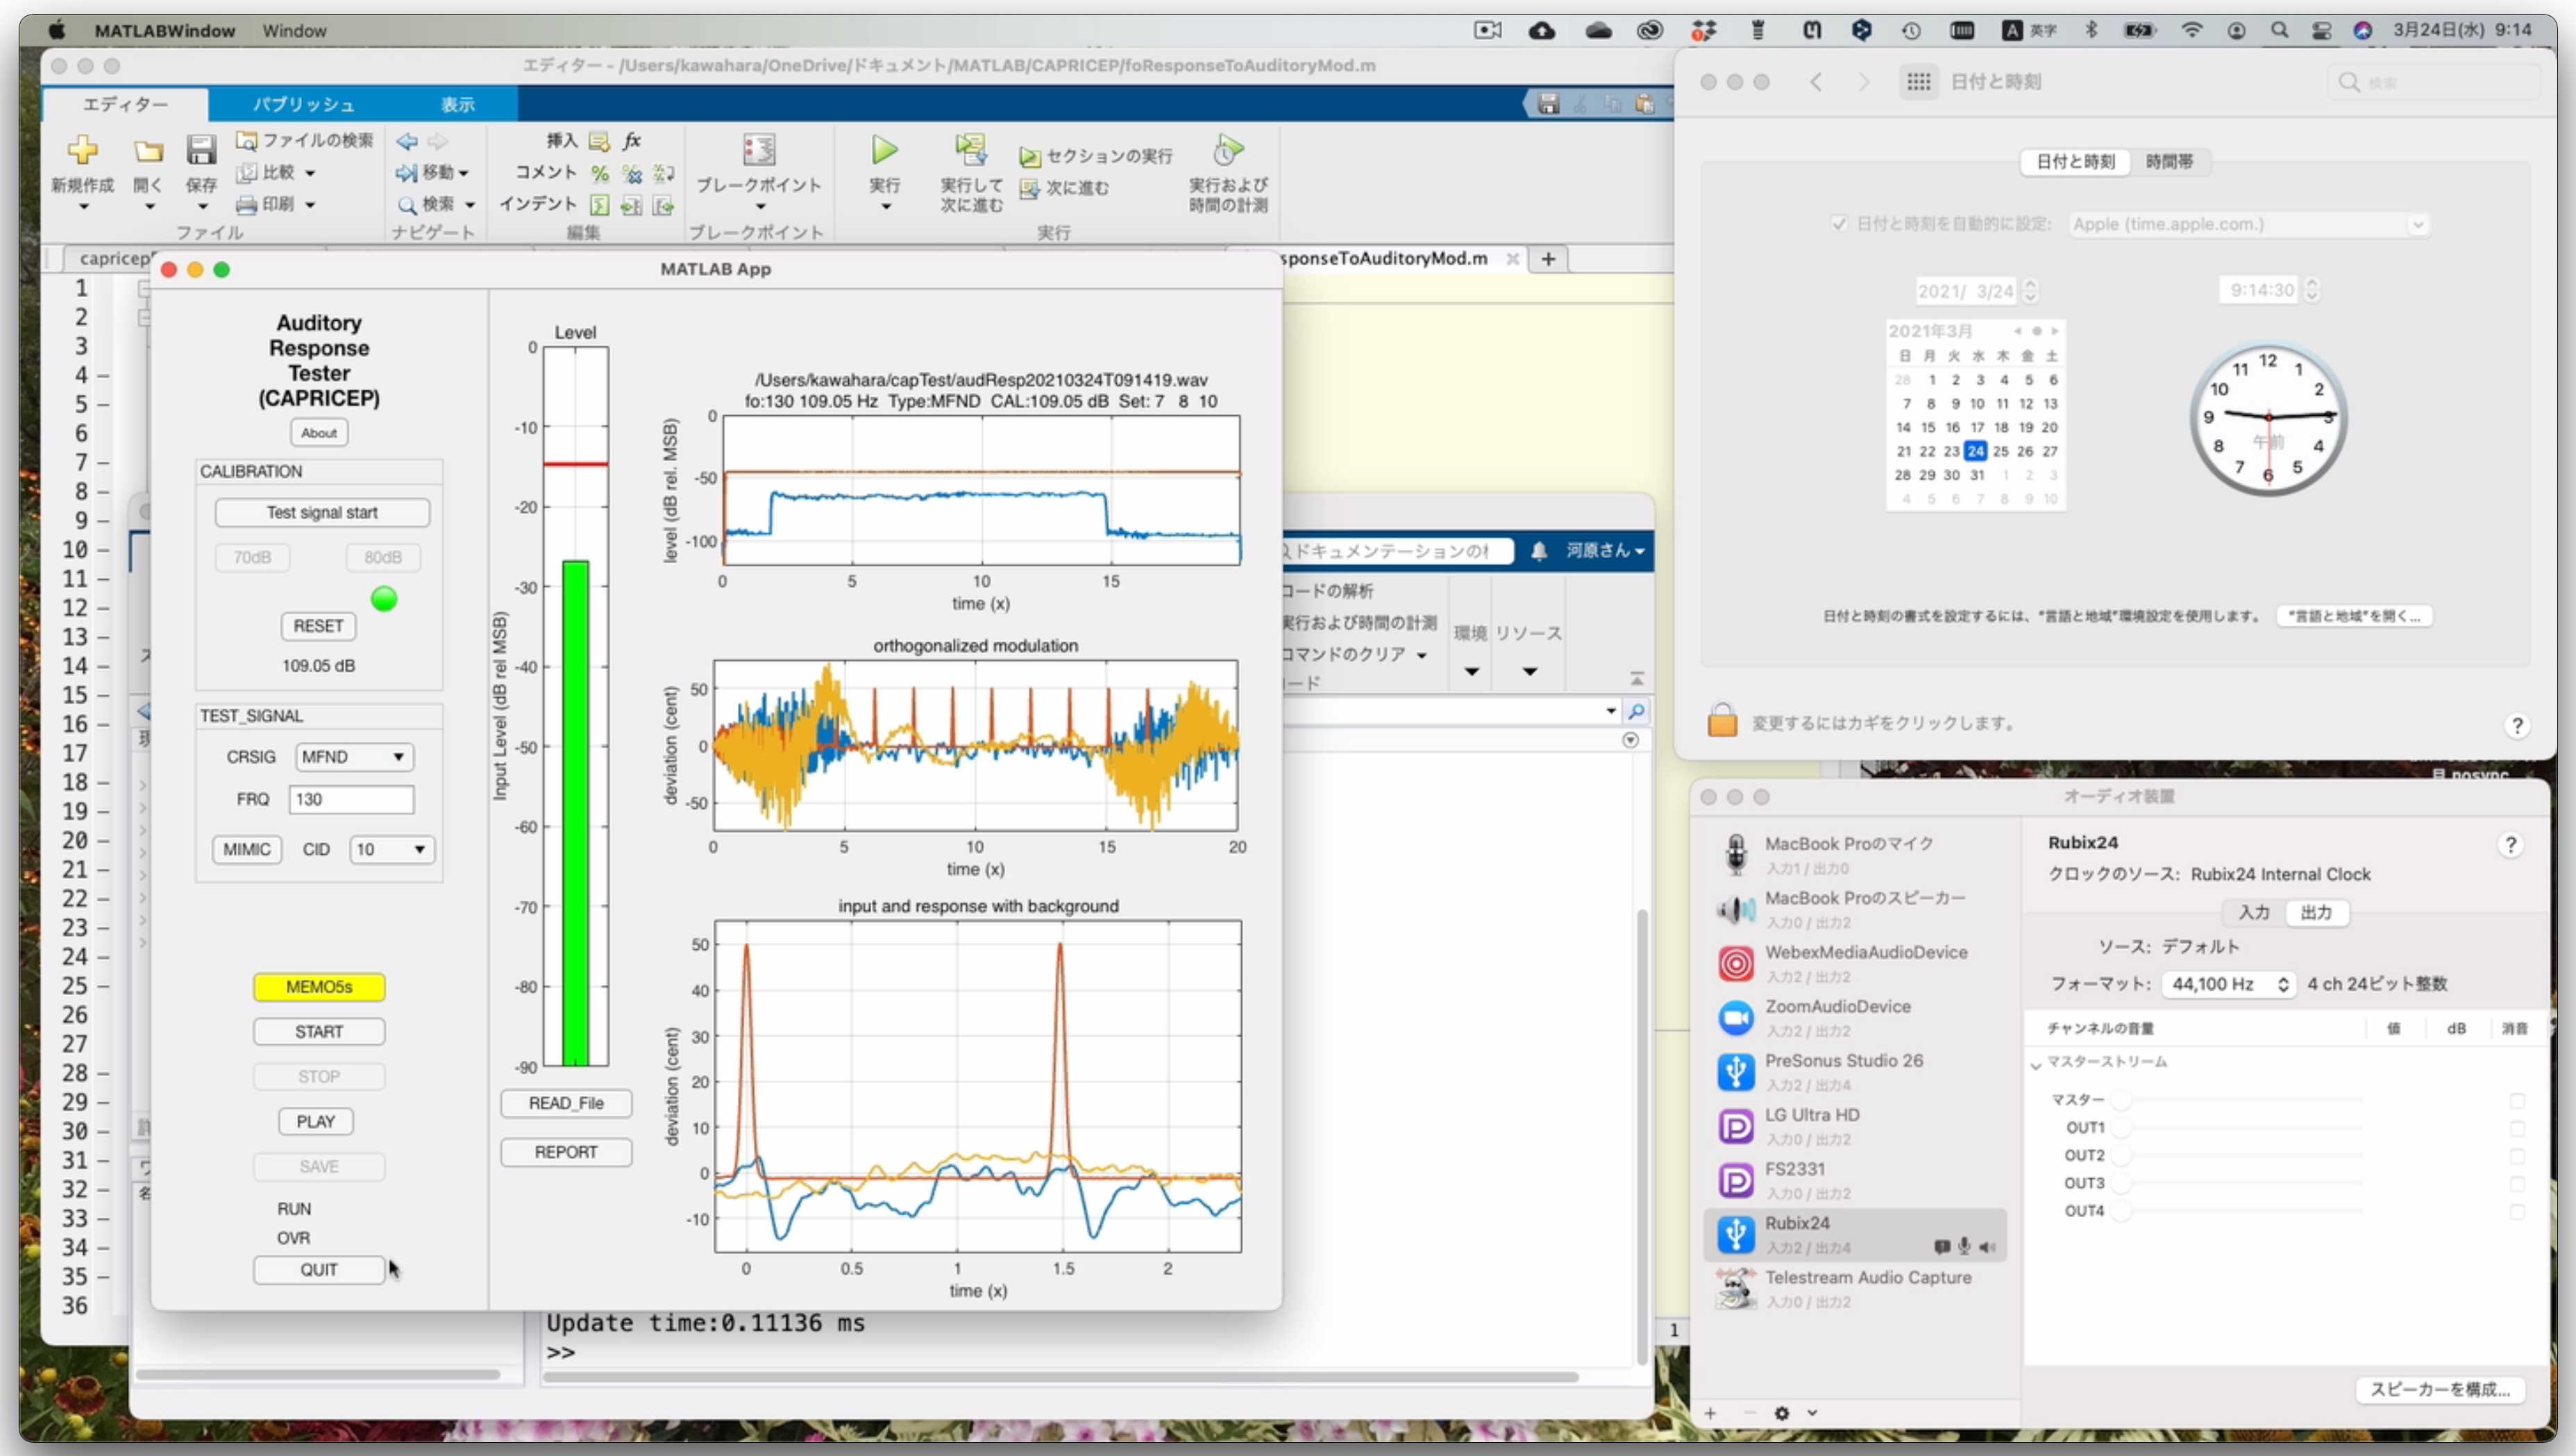Open the 44,100 Hz format dropdown

tap(2229, 984)
